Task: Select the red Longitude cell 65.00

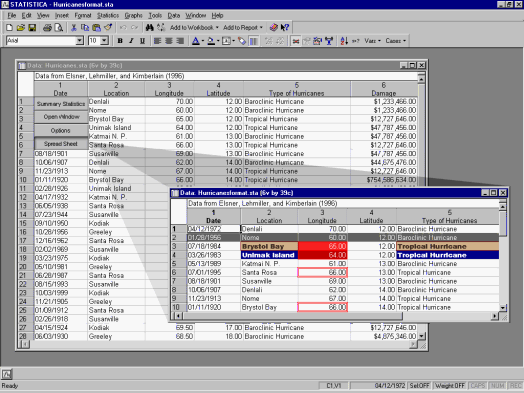Action: (322, 246)
